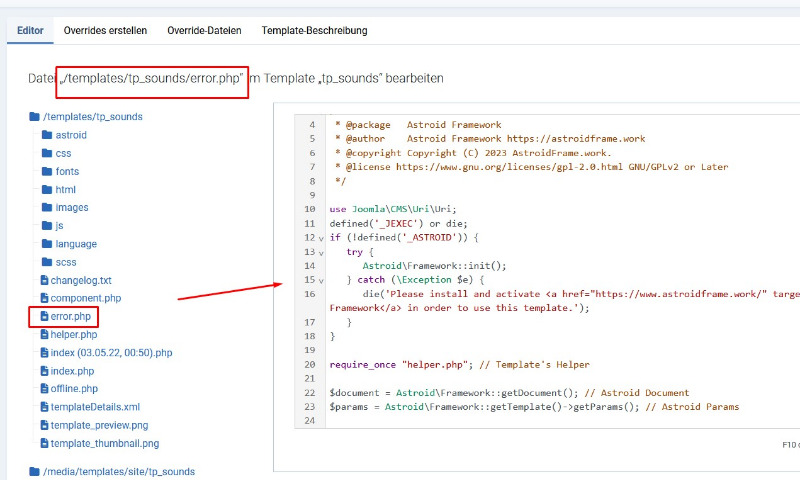Image resolution: width=800 pixels, height=480 pixels.
Task: Click the offline.php file icon
Action: 44,389
